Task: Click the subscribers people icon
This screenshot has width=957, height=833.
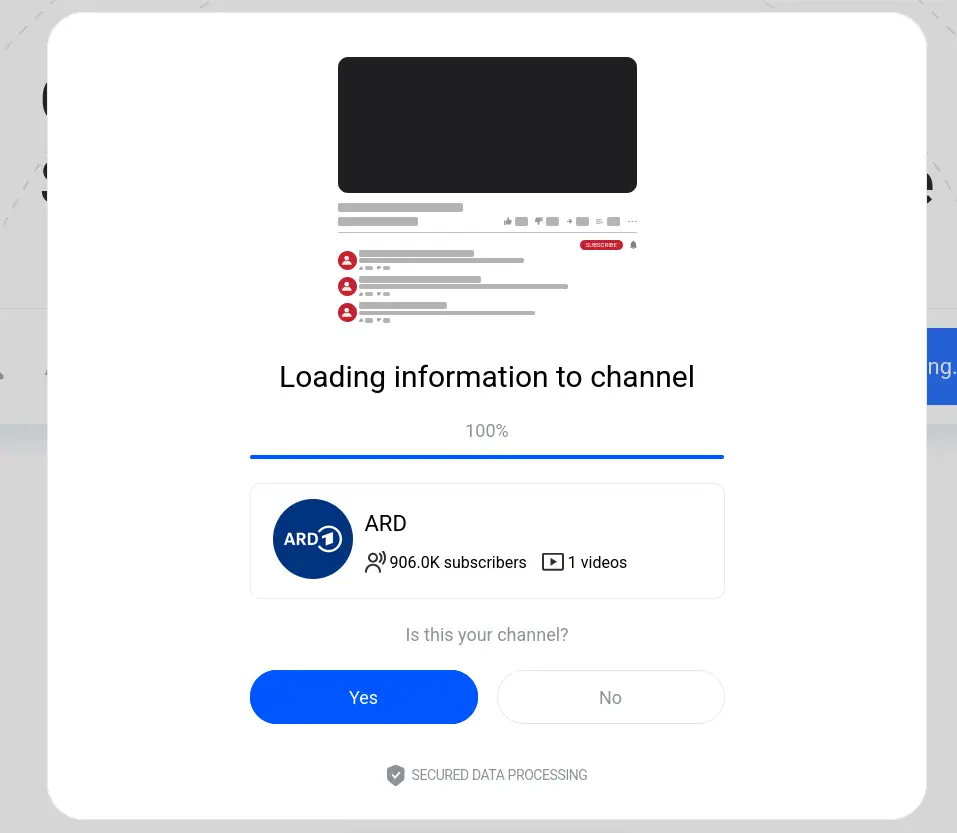Action: click(375, 562)
